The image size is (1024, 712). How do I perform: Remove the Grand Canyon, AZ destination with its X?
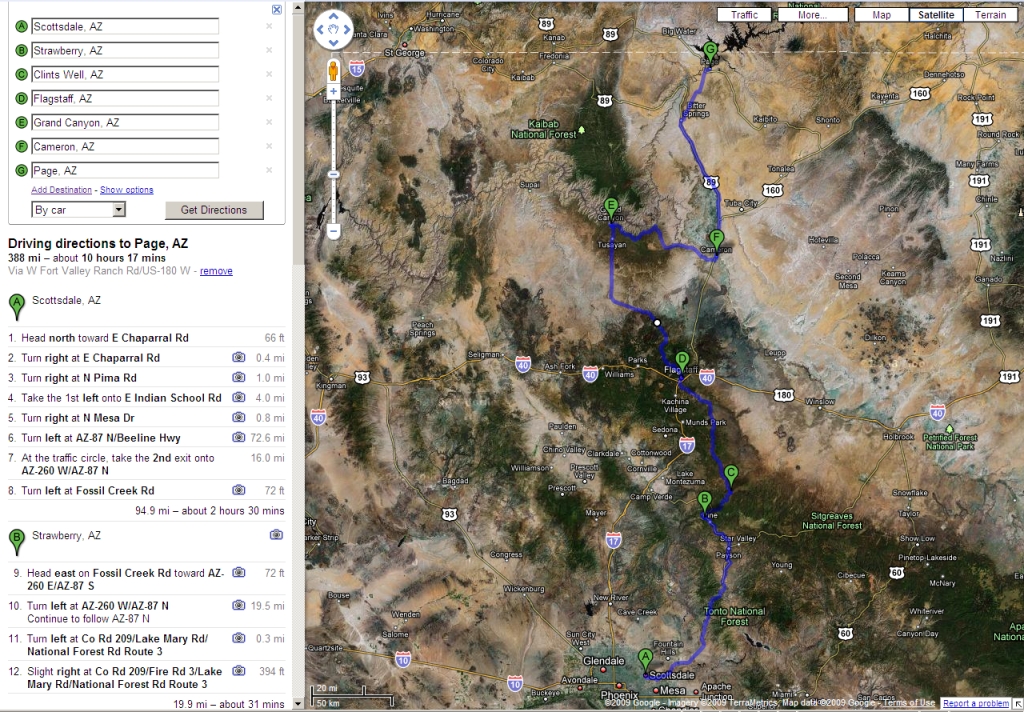click(269, 122)
